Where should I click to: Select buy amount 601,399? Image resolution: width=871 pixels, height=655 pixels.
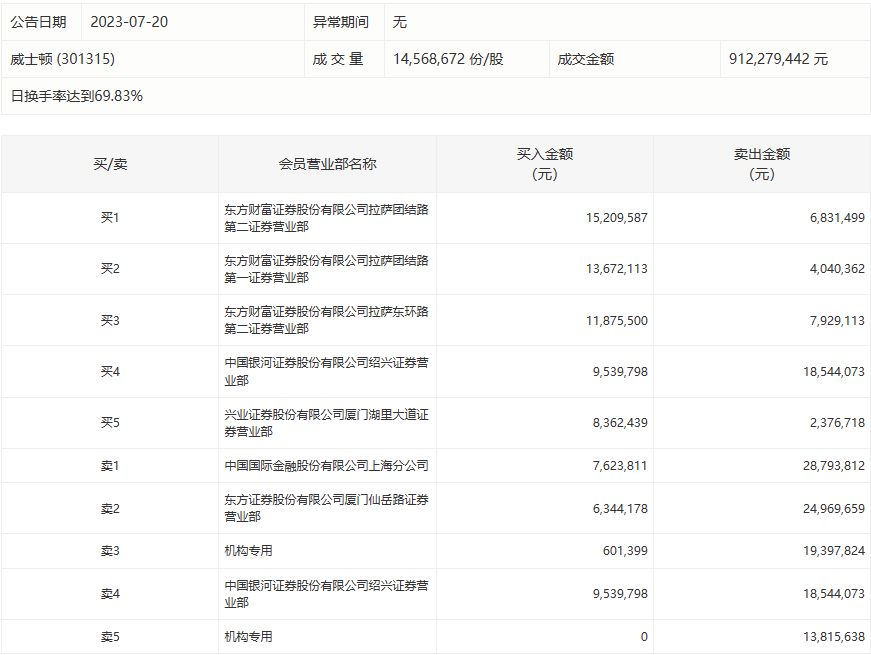625,551
